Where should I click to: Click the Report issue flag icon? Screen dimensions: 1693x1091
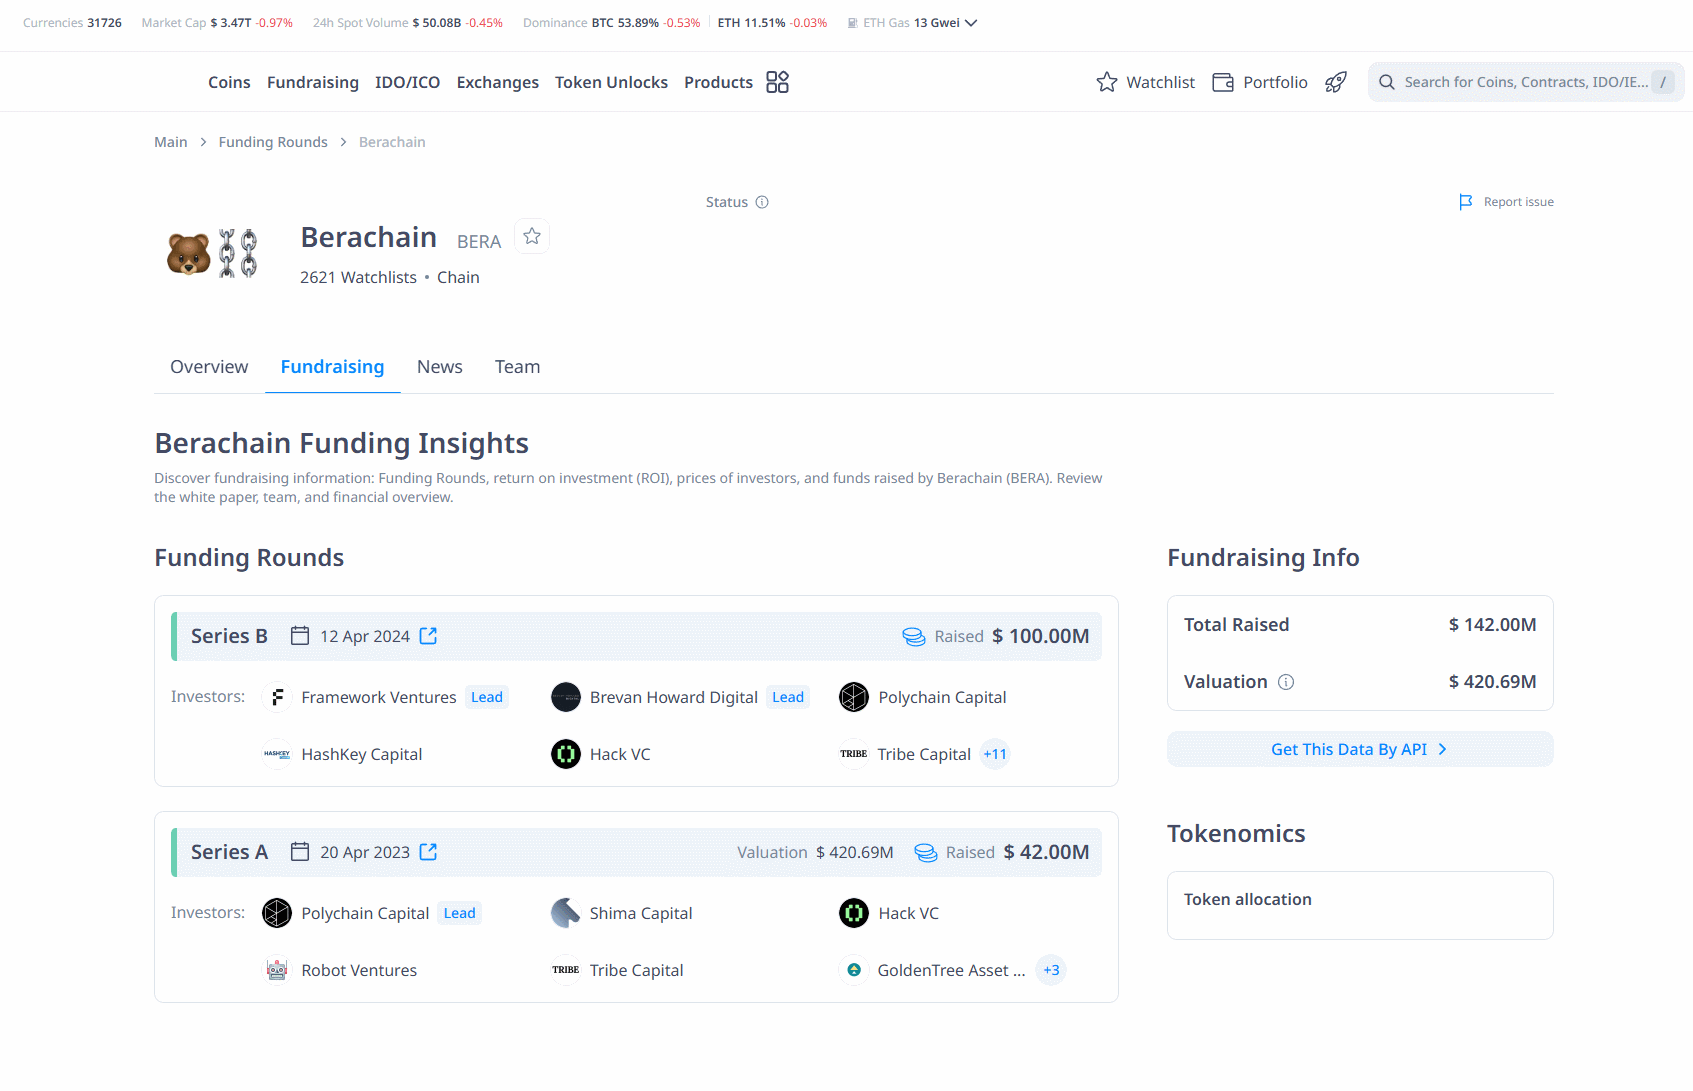tap(1465, 202)
